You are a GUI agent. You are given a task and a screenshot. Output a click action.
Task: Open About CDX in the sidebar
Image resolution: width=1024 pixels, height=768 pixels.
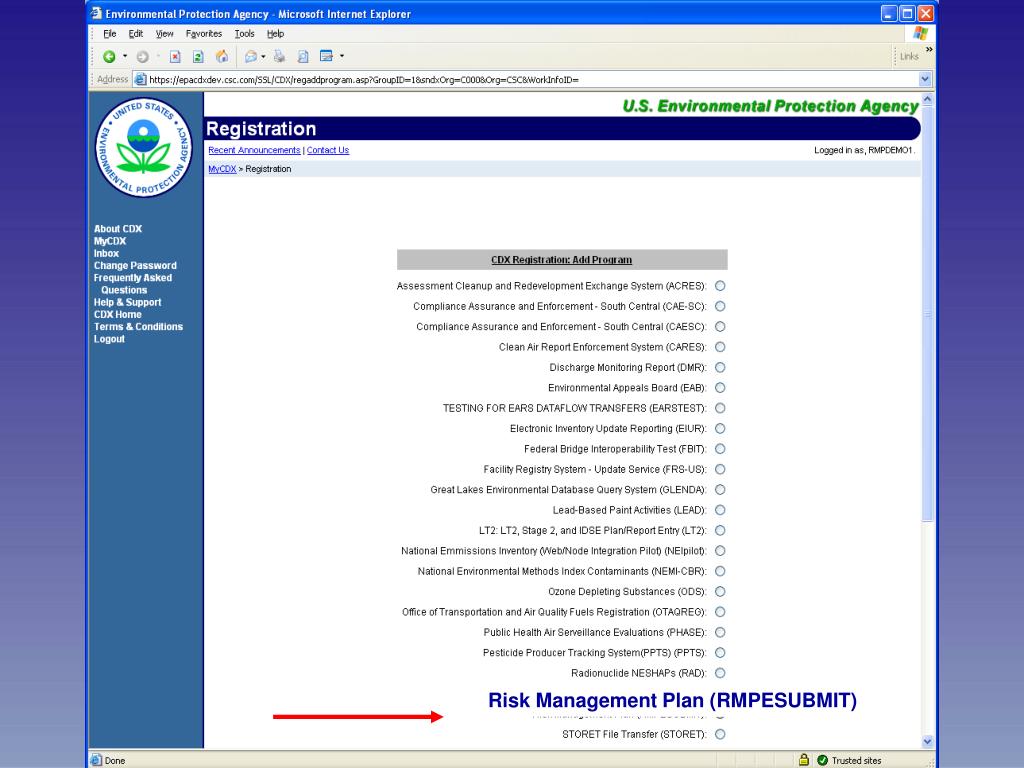click(x=118, y=229)
